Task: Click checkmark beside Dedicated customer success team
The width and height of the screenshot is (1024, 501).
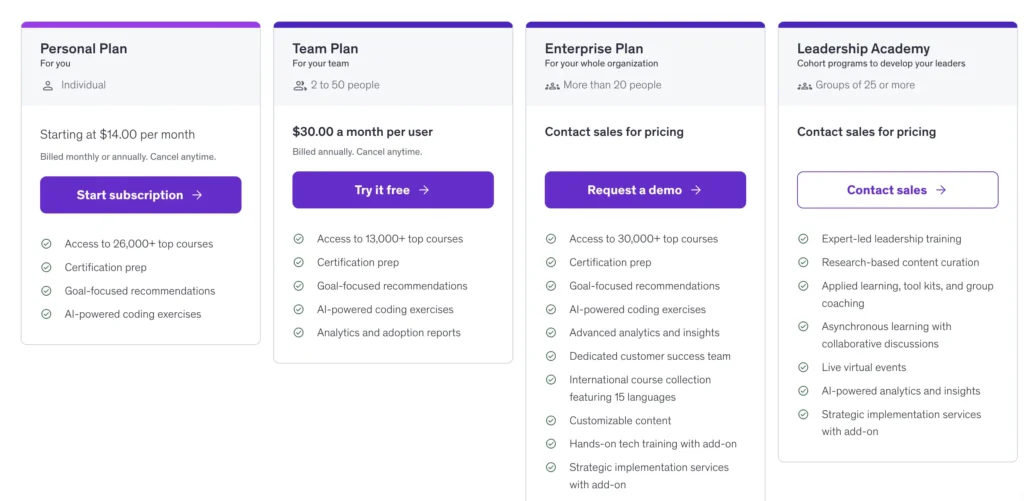Action: click(551, 356)
